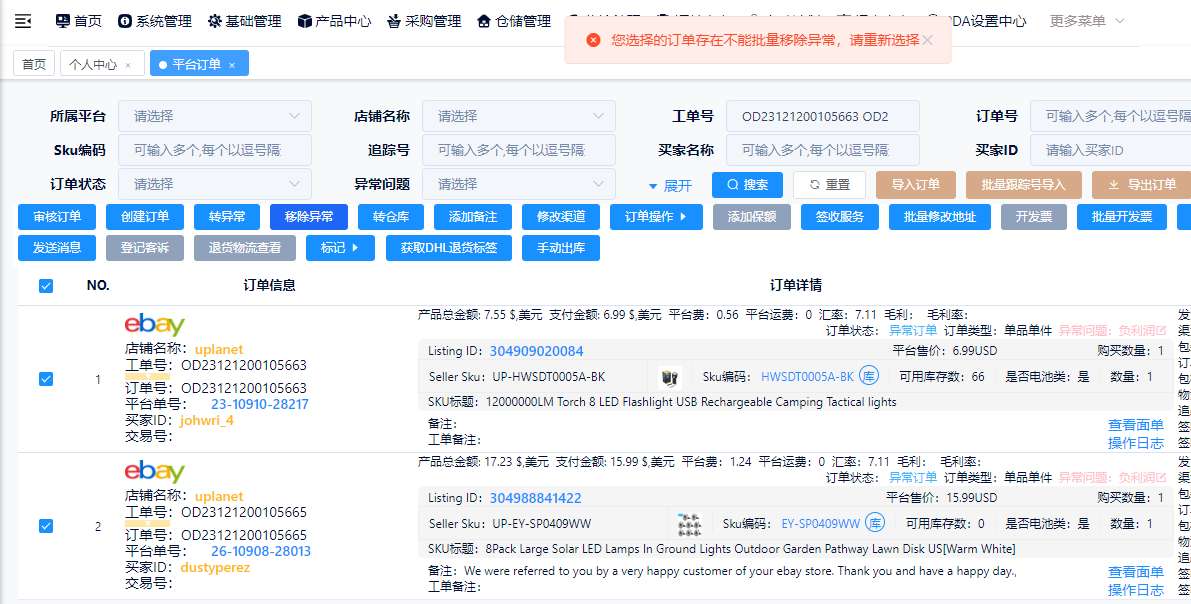Open the 所属平台 dropdown
The height and width of the screenshot is (604, 1191).
tap(214, 116)
